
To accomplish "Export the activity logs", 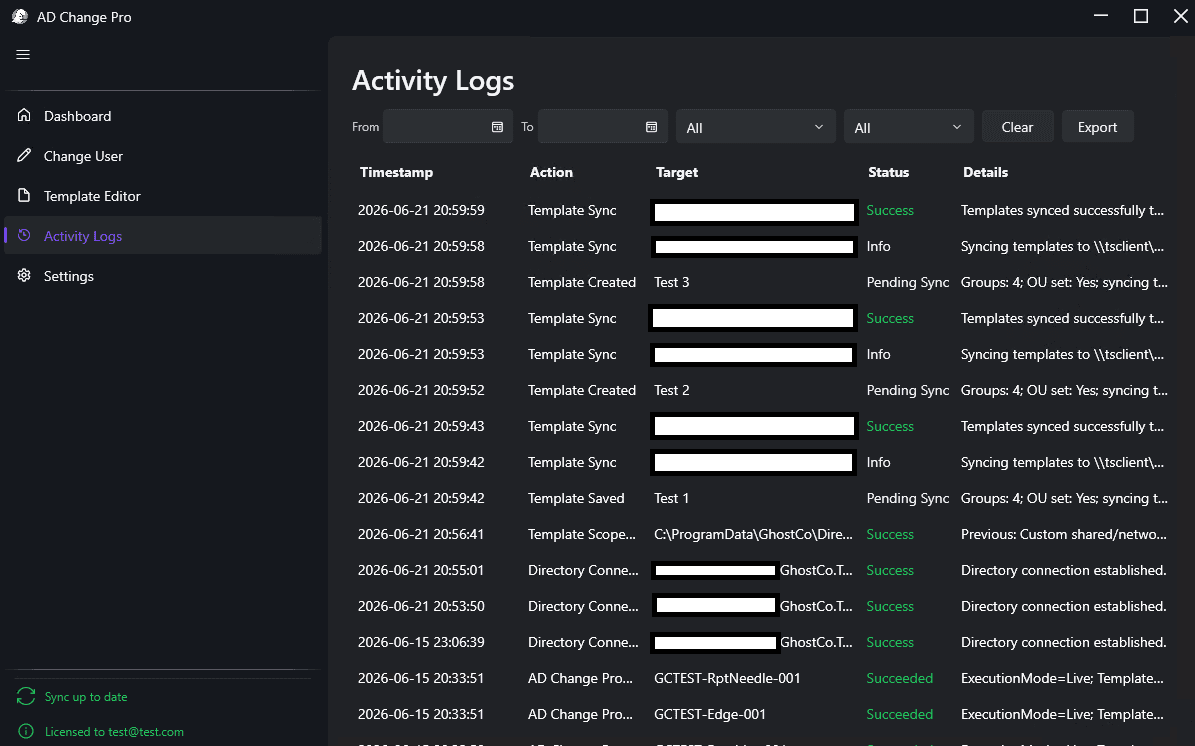I will click(x=1097, y=127).
